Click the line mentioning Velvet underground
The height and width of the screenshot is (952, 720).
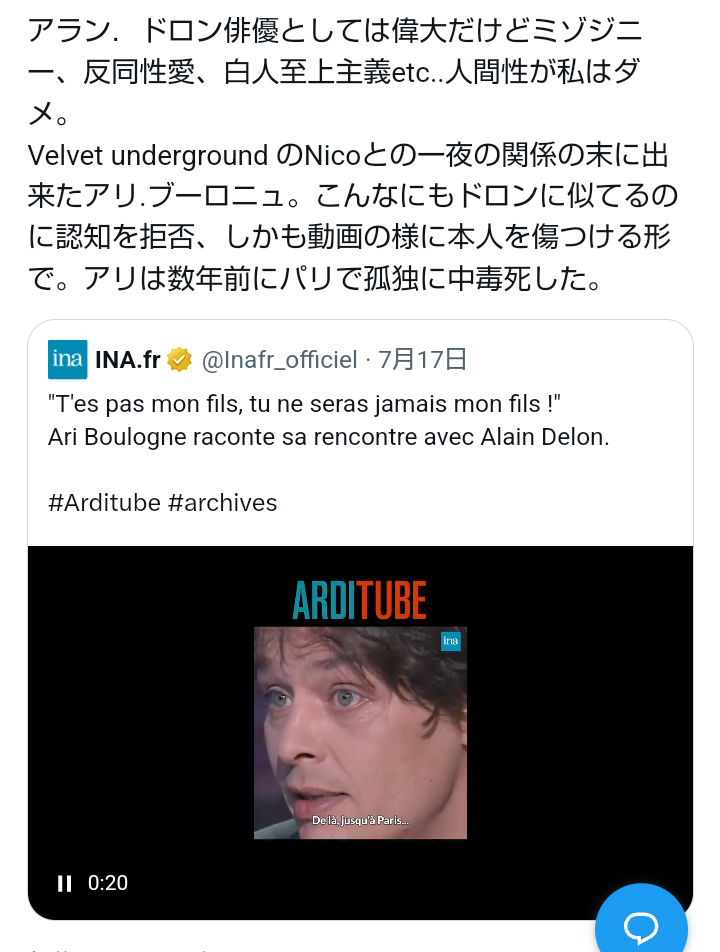[x=347, y=155]
